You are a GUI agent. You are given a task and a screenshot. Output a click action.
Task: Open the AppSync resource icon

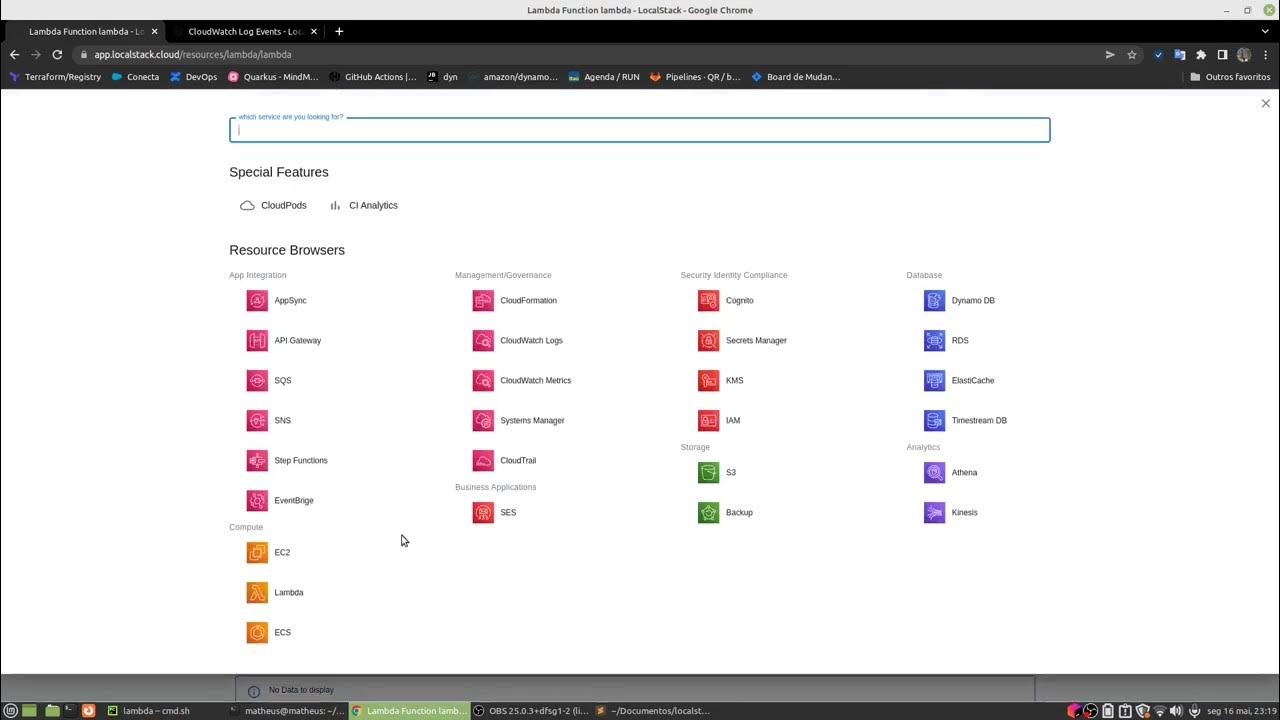pos(257,300)
